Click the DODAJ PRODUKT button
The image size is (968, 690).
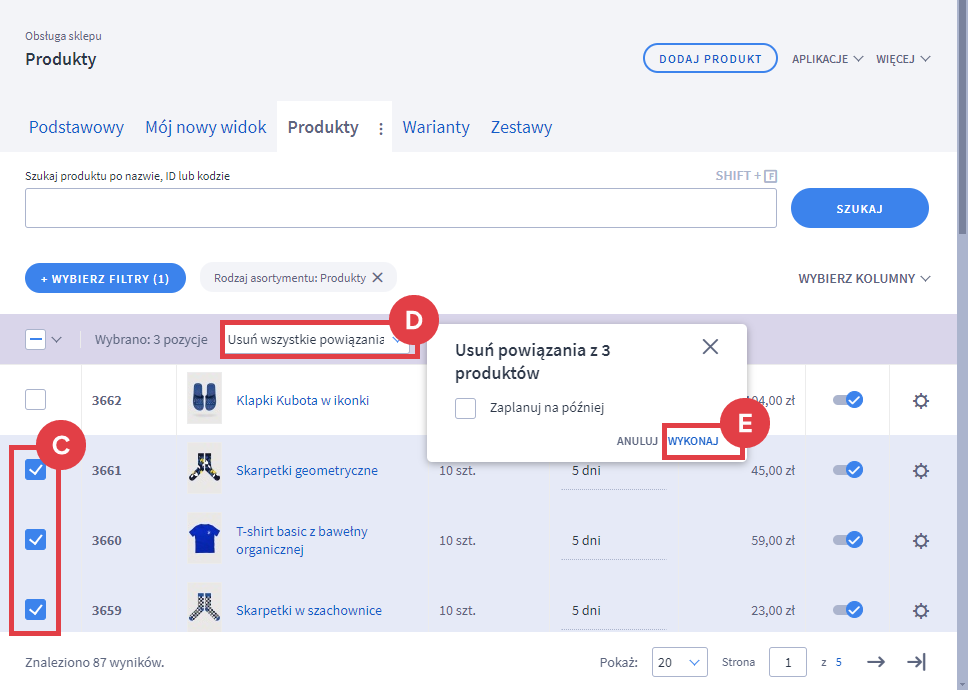(710, 59)
